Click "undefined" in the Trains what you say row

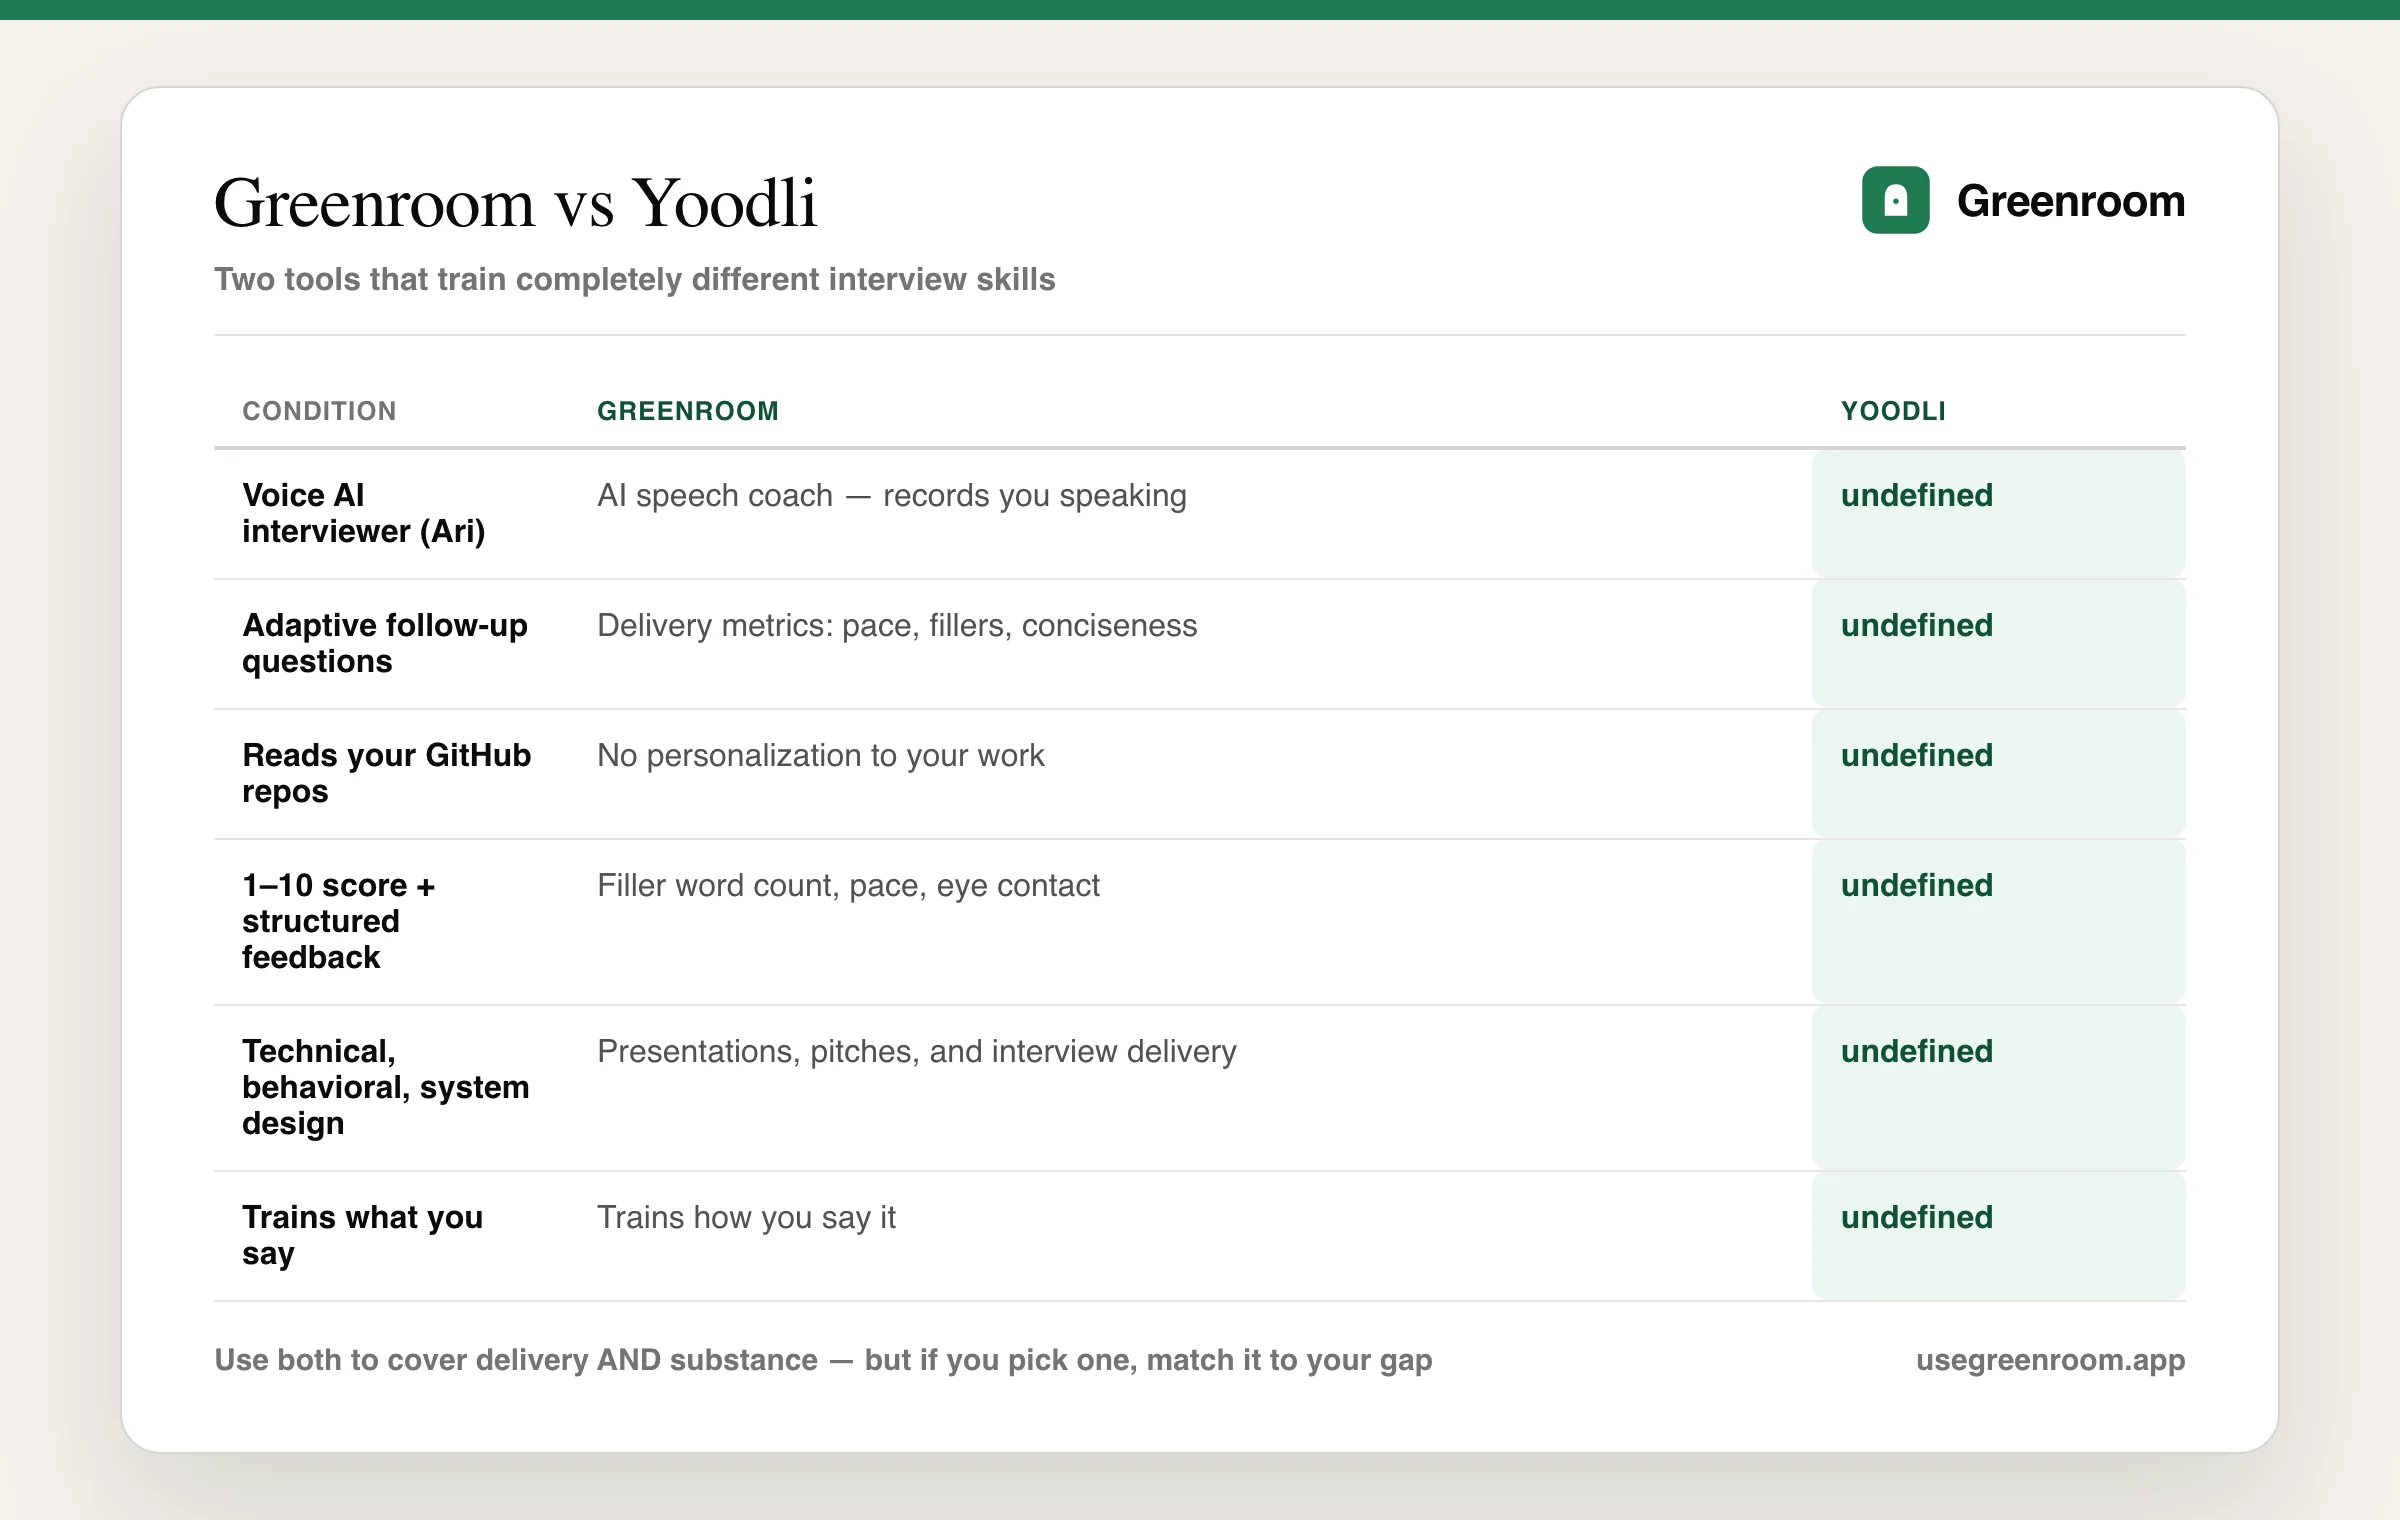point(1917,1217)
